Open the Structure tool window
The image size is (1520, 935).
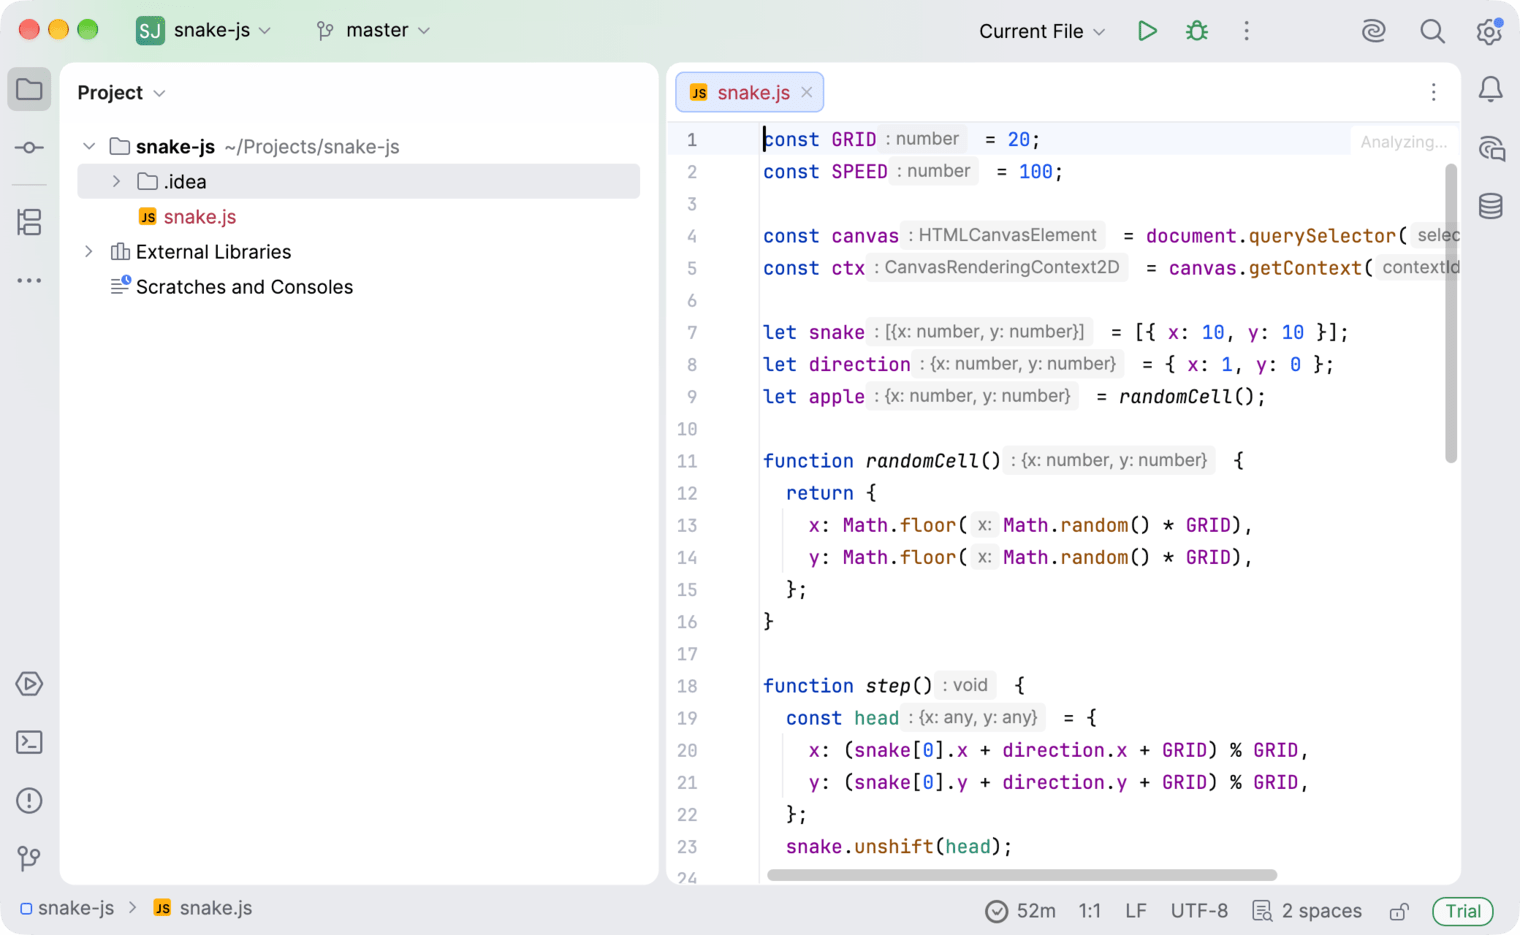pos(29,222)
